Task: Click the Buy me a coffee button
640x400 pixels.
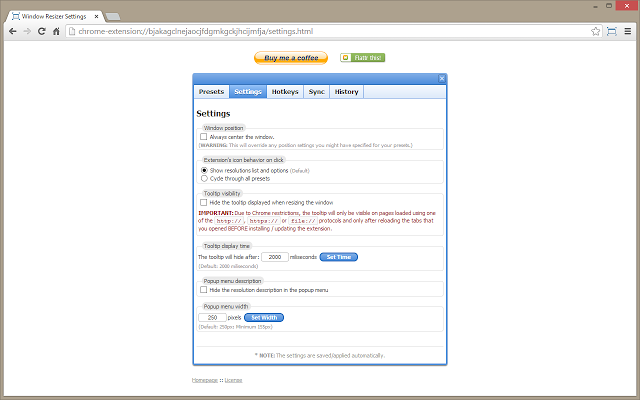Action: [291, 58]
